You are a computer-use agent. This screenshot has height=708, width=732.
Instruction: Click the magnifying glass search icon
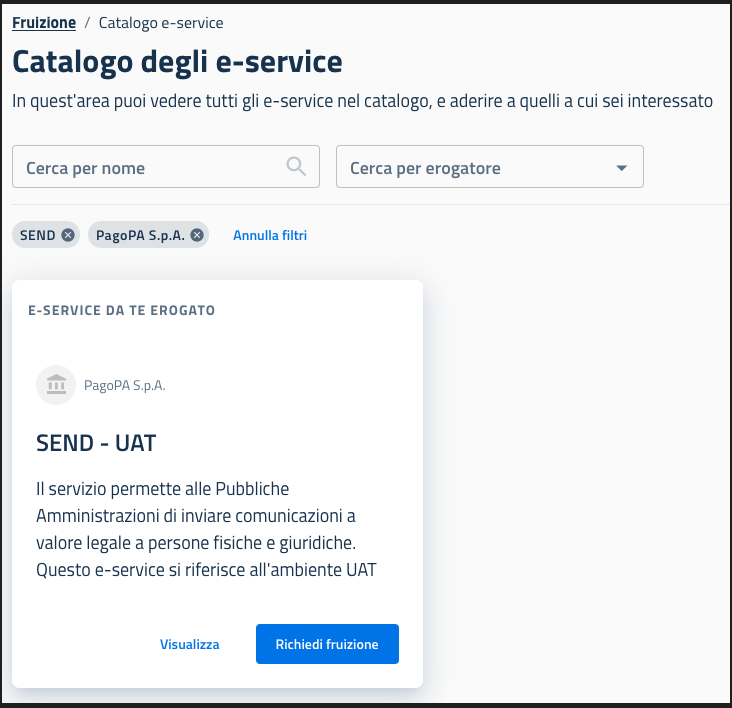[x=296, y=166]
